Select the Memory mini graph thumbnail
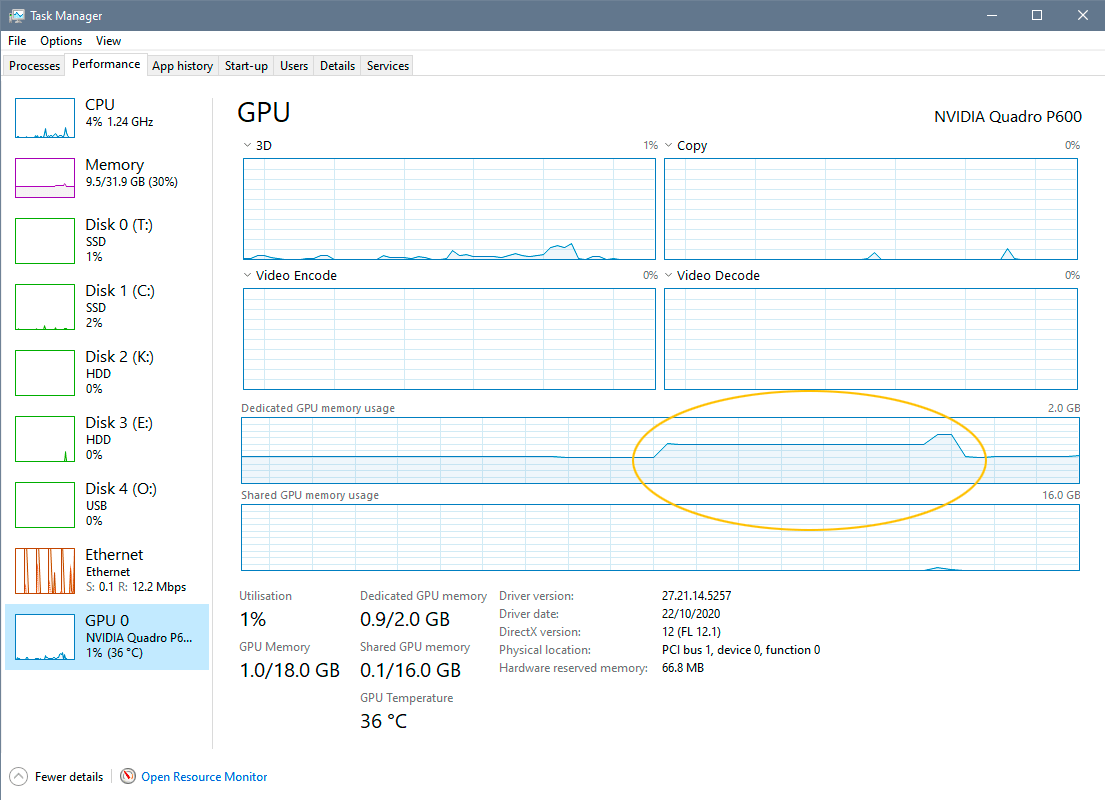Viewport: 1105px width, 800px height. pos(45,178)
